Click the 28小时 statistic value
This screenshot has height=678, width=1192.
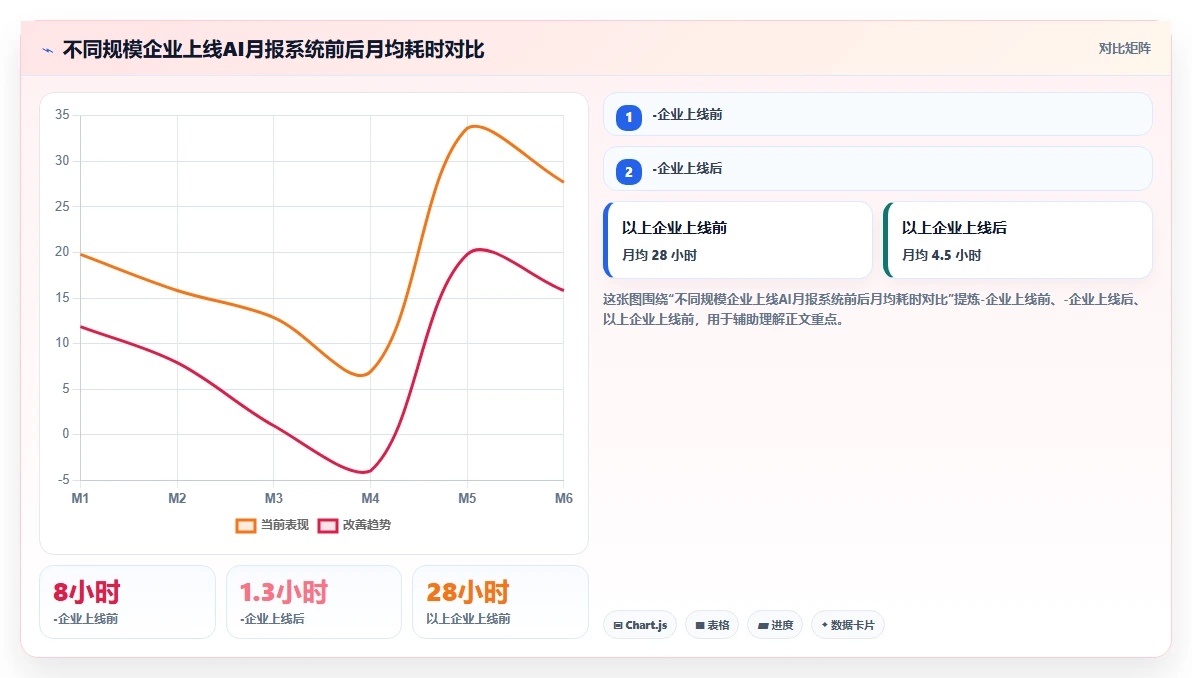click(x=468, y=592)
